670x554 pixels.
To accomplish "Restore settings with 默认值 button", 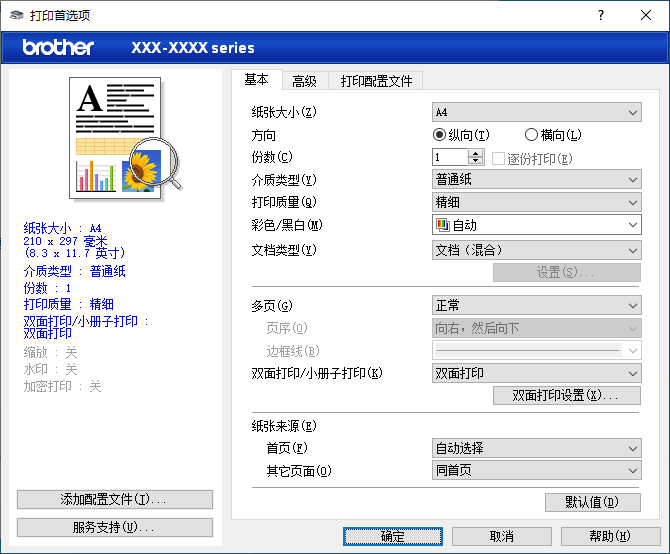I will pyautogui.click(x=593, y=502).
